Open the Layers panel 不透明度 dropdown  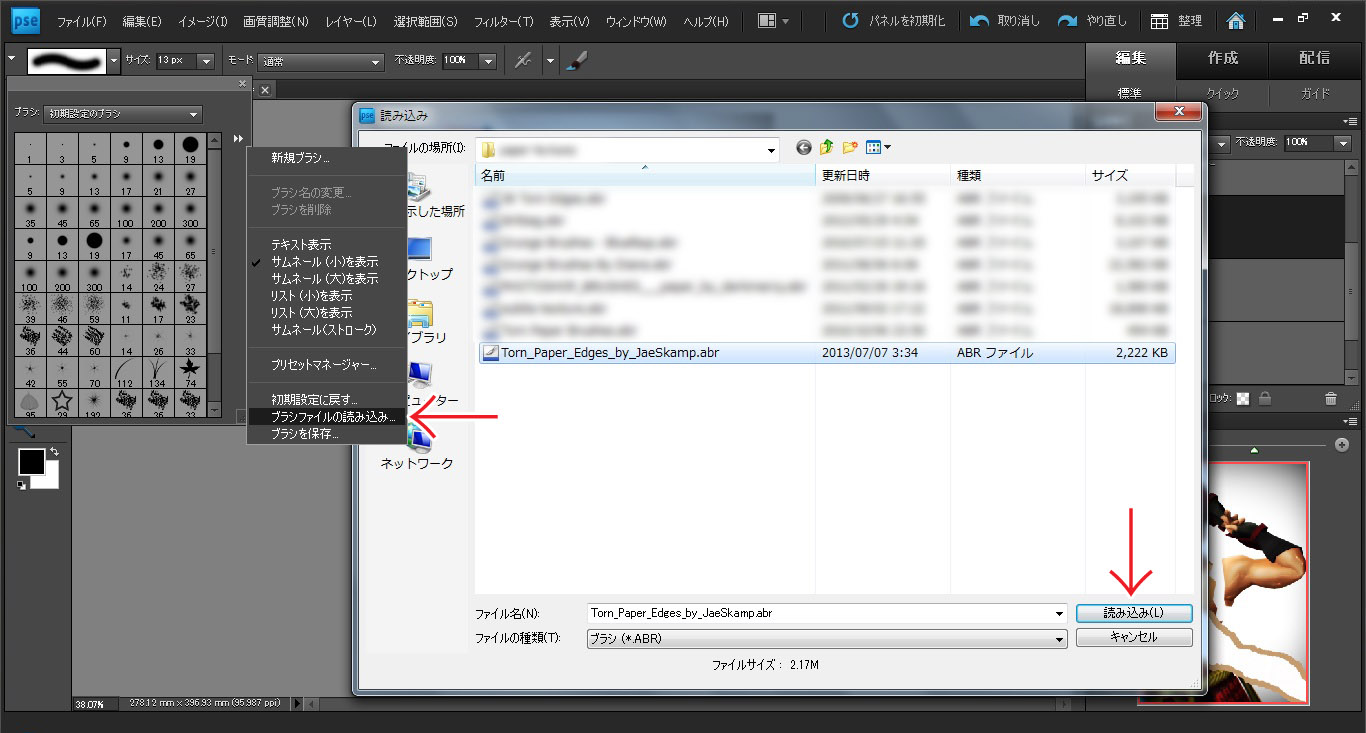[x=1344, y=143]
